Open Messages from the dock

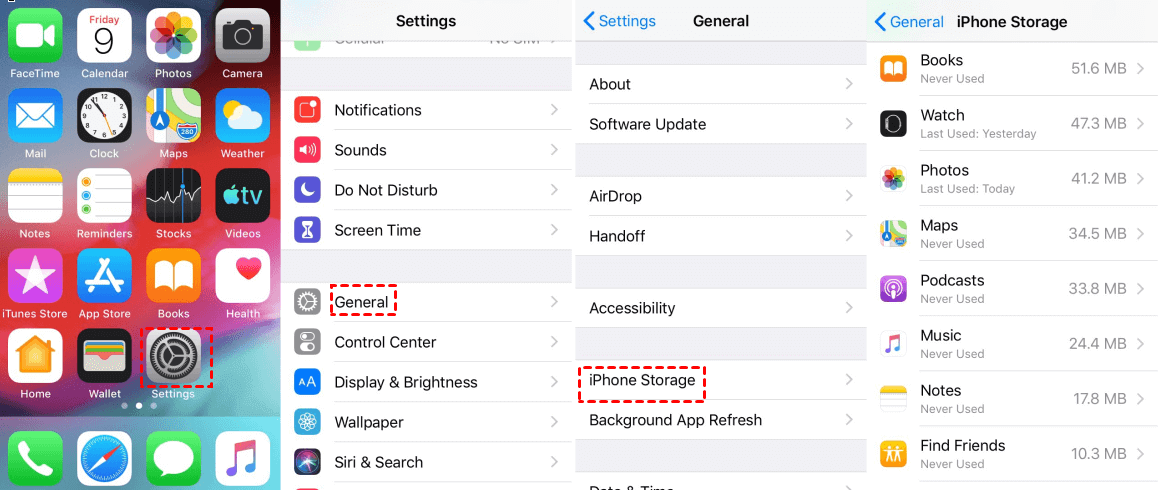coord(173,459)
